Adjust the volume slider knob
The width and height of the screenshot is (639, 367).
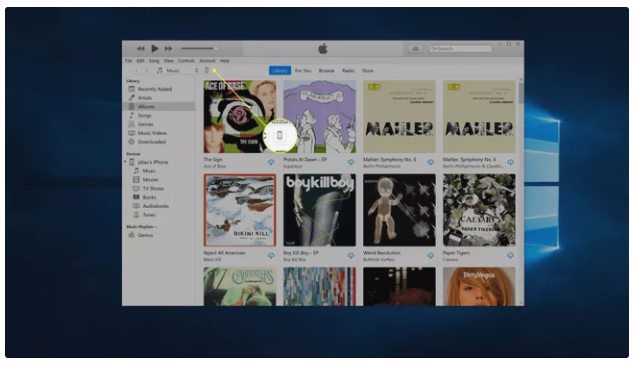tap(216, 48)
